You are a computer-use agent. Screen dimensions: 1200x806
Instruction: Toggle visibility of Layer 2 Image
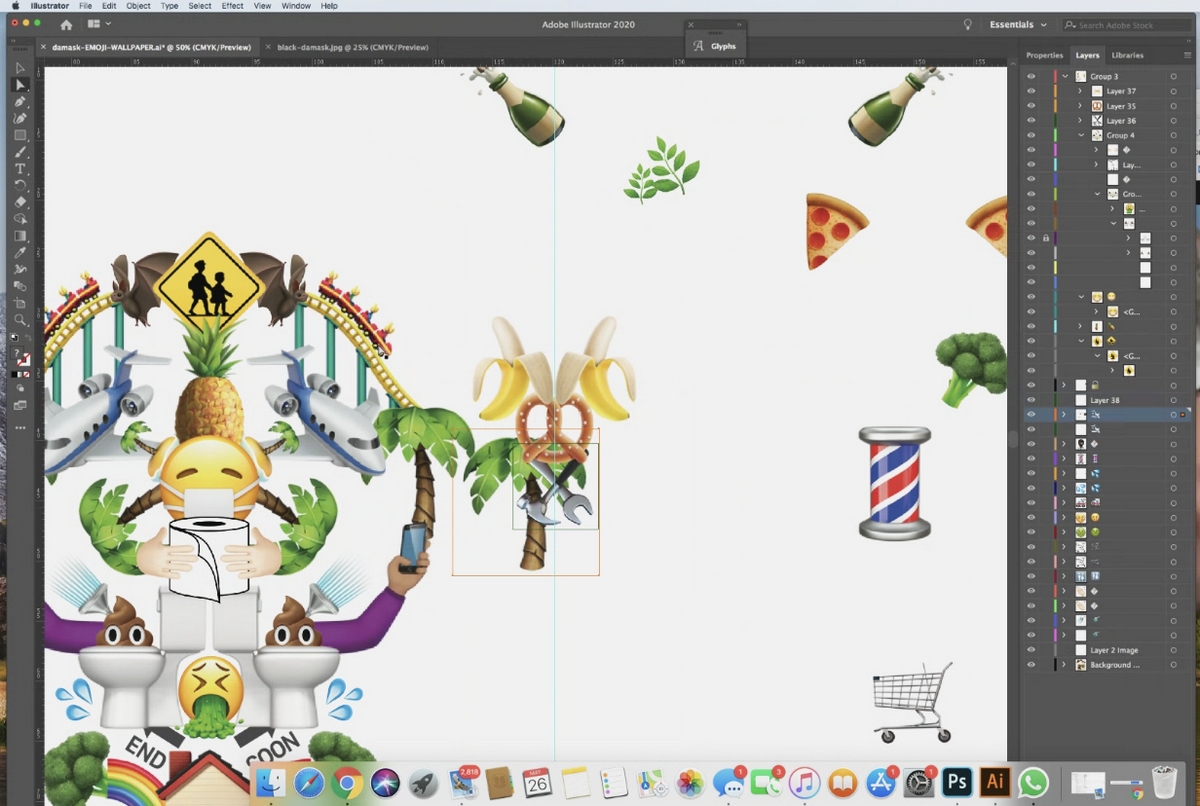pyautogui.click(x=1031, y=650)
